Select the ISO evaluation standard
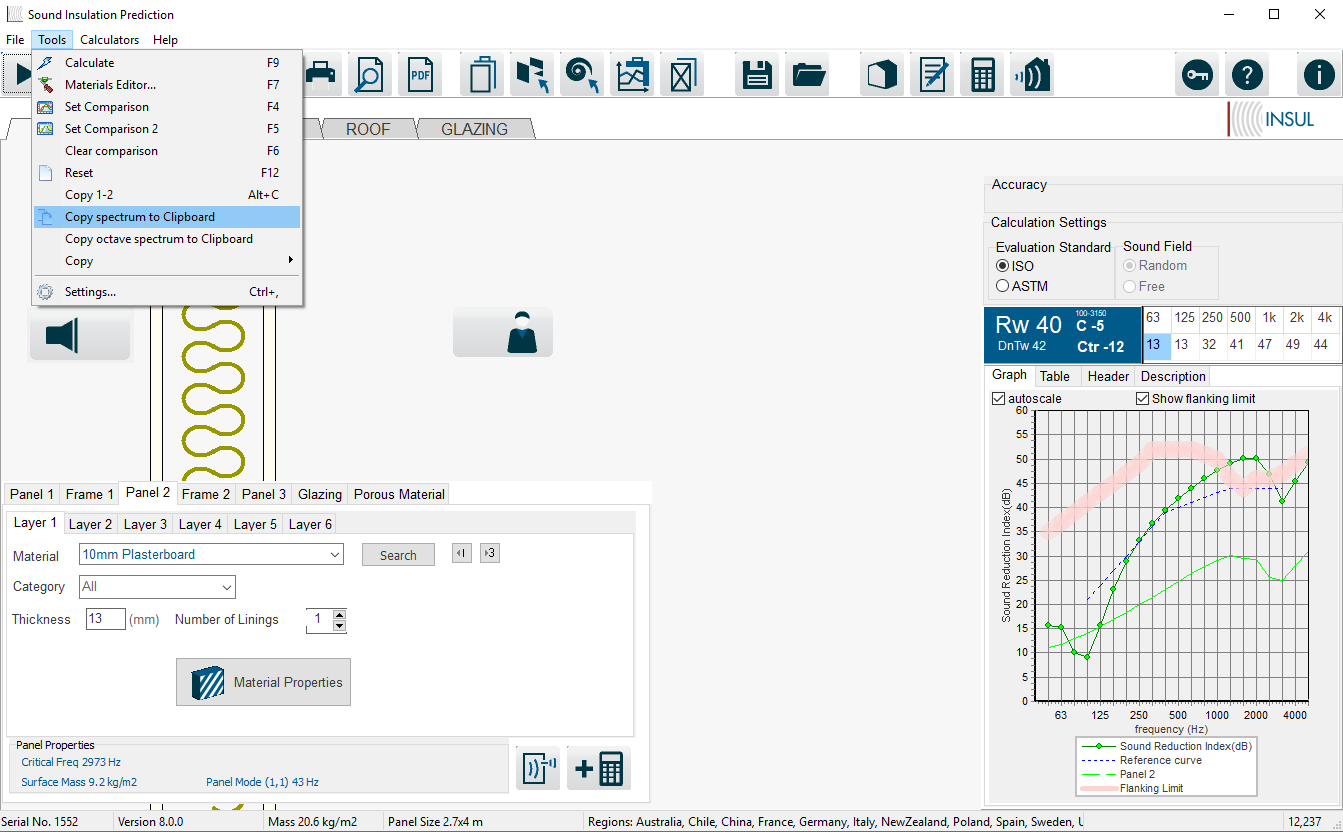 point(1015,266)
